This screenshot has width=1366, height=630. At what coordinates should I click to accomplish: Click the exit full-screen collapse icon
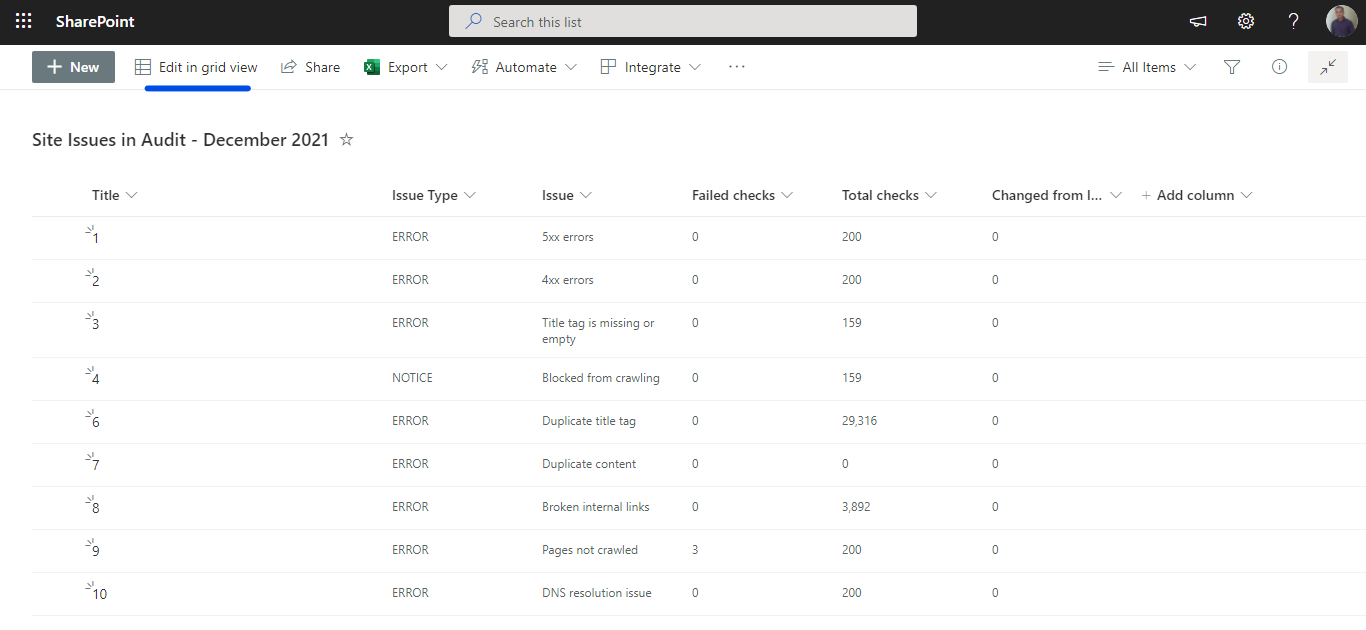pos(1327,67)
